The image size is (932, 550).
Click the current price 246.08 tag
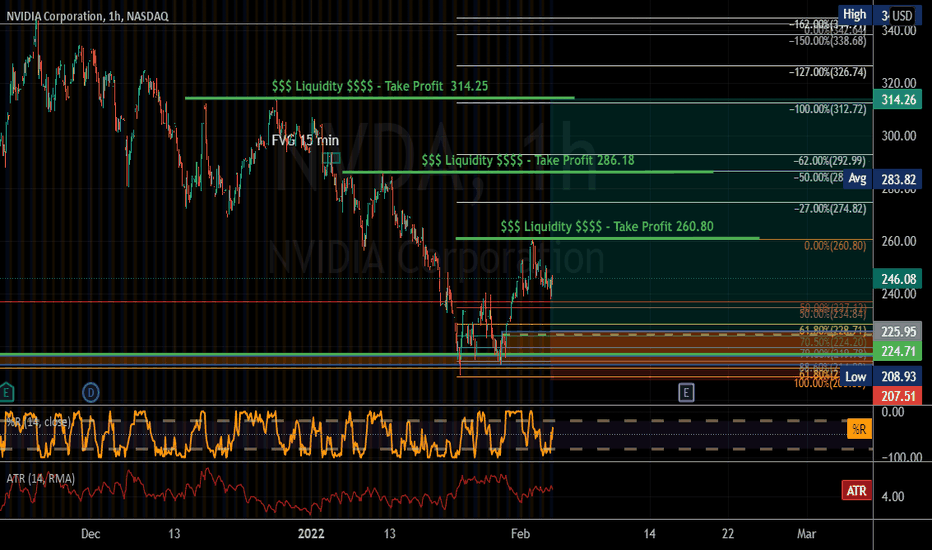click(898, 279)
